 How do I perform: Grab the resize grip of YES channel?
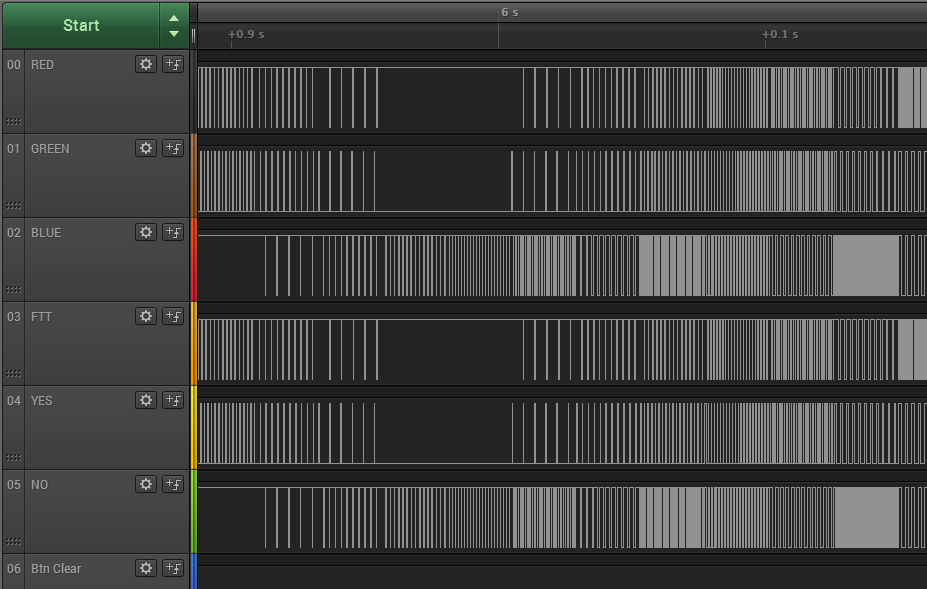point(14,458)
